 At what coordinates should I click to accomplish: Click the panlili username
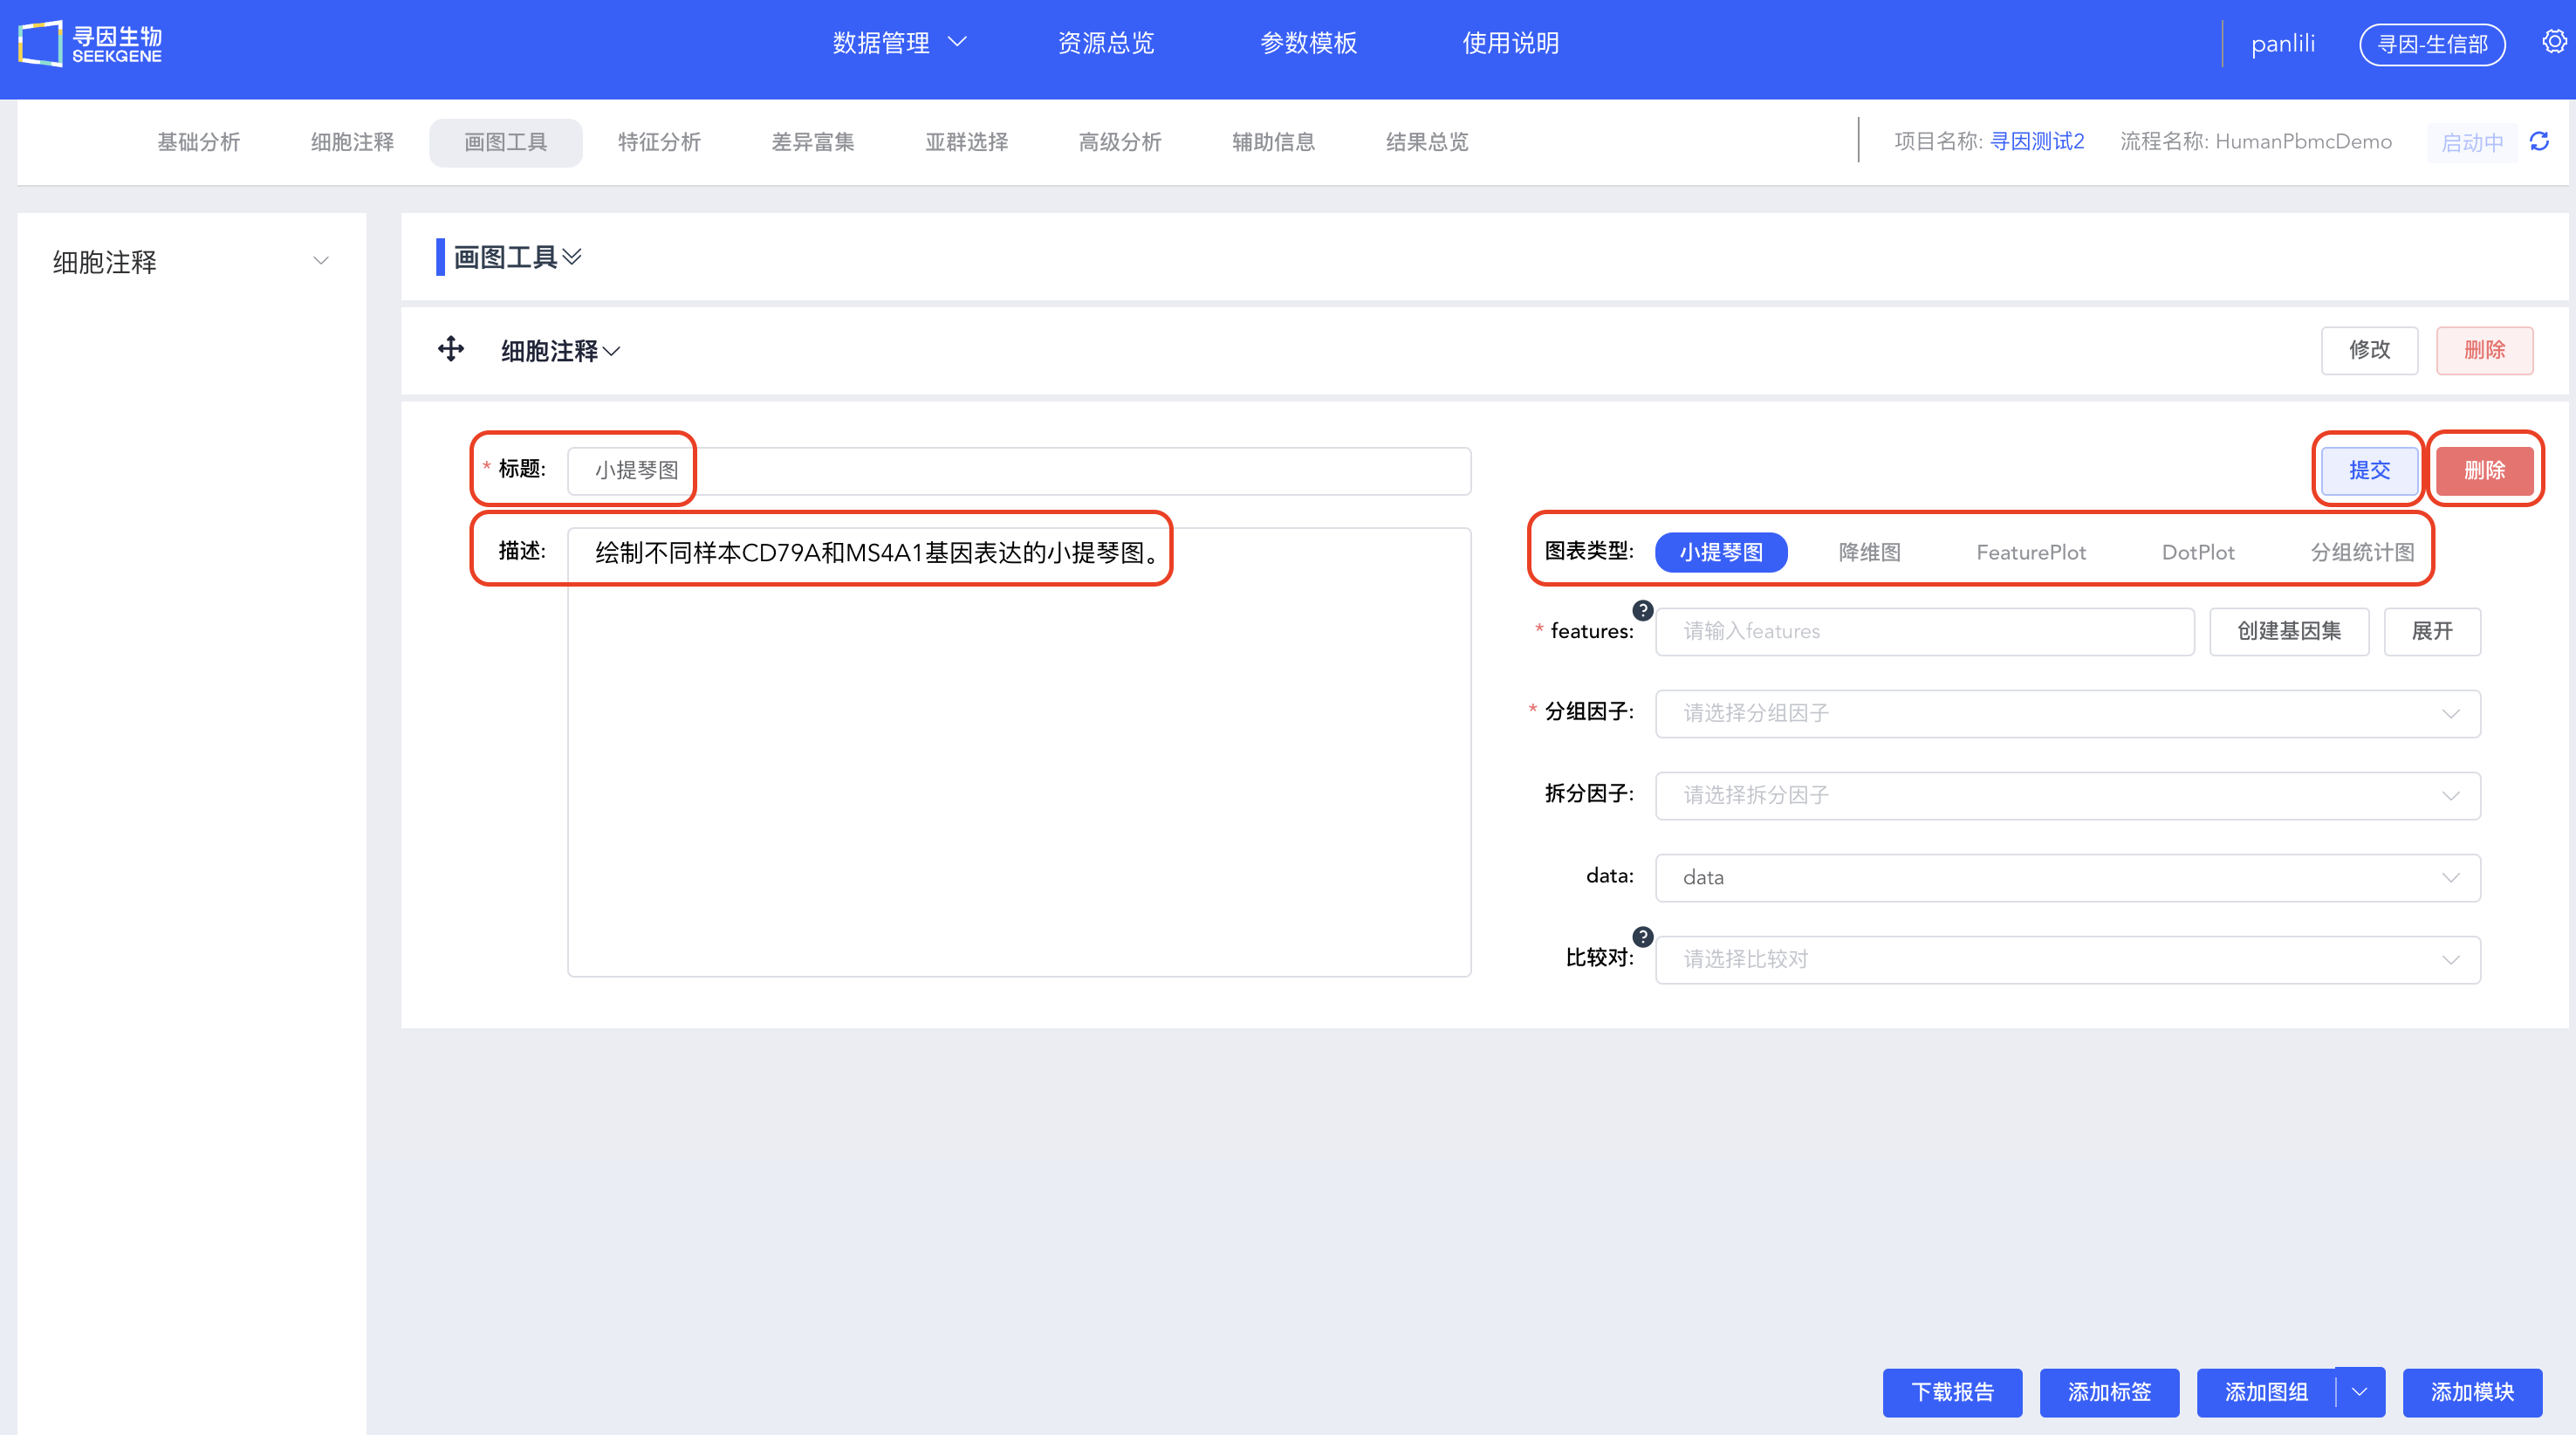coord(2283,44)
